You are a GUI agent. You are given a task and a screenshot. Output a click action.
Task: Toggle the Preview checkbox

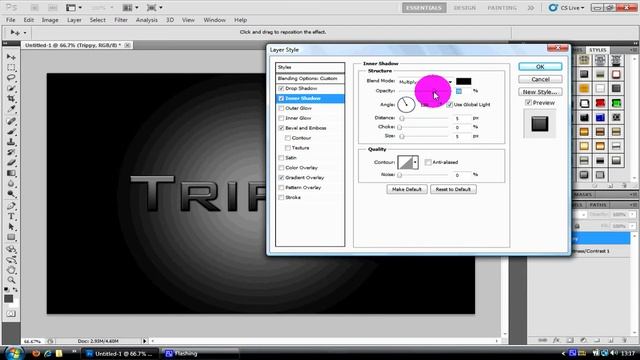click(528, 103)
